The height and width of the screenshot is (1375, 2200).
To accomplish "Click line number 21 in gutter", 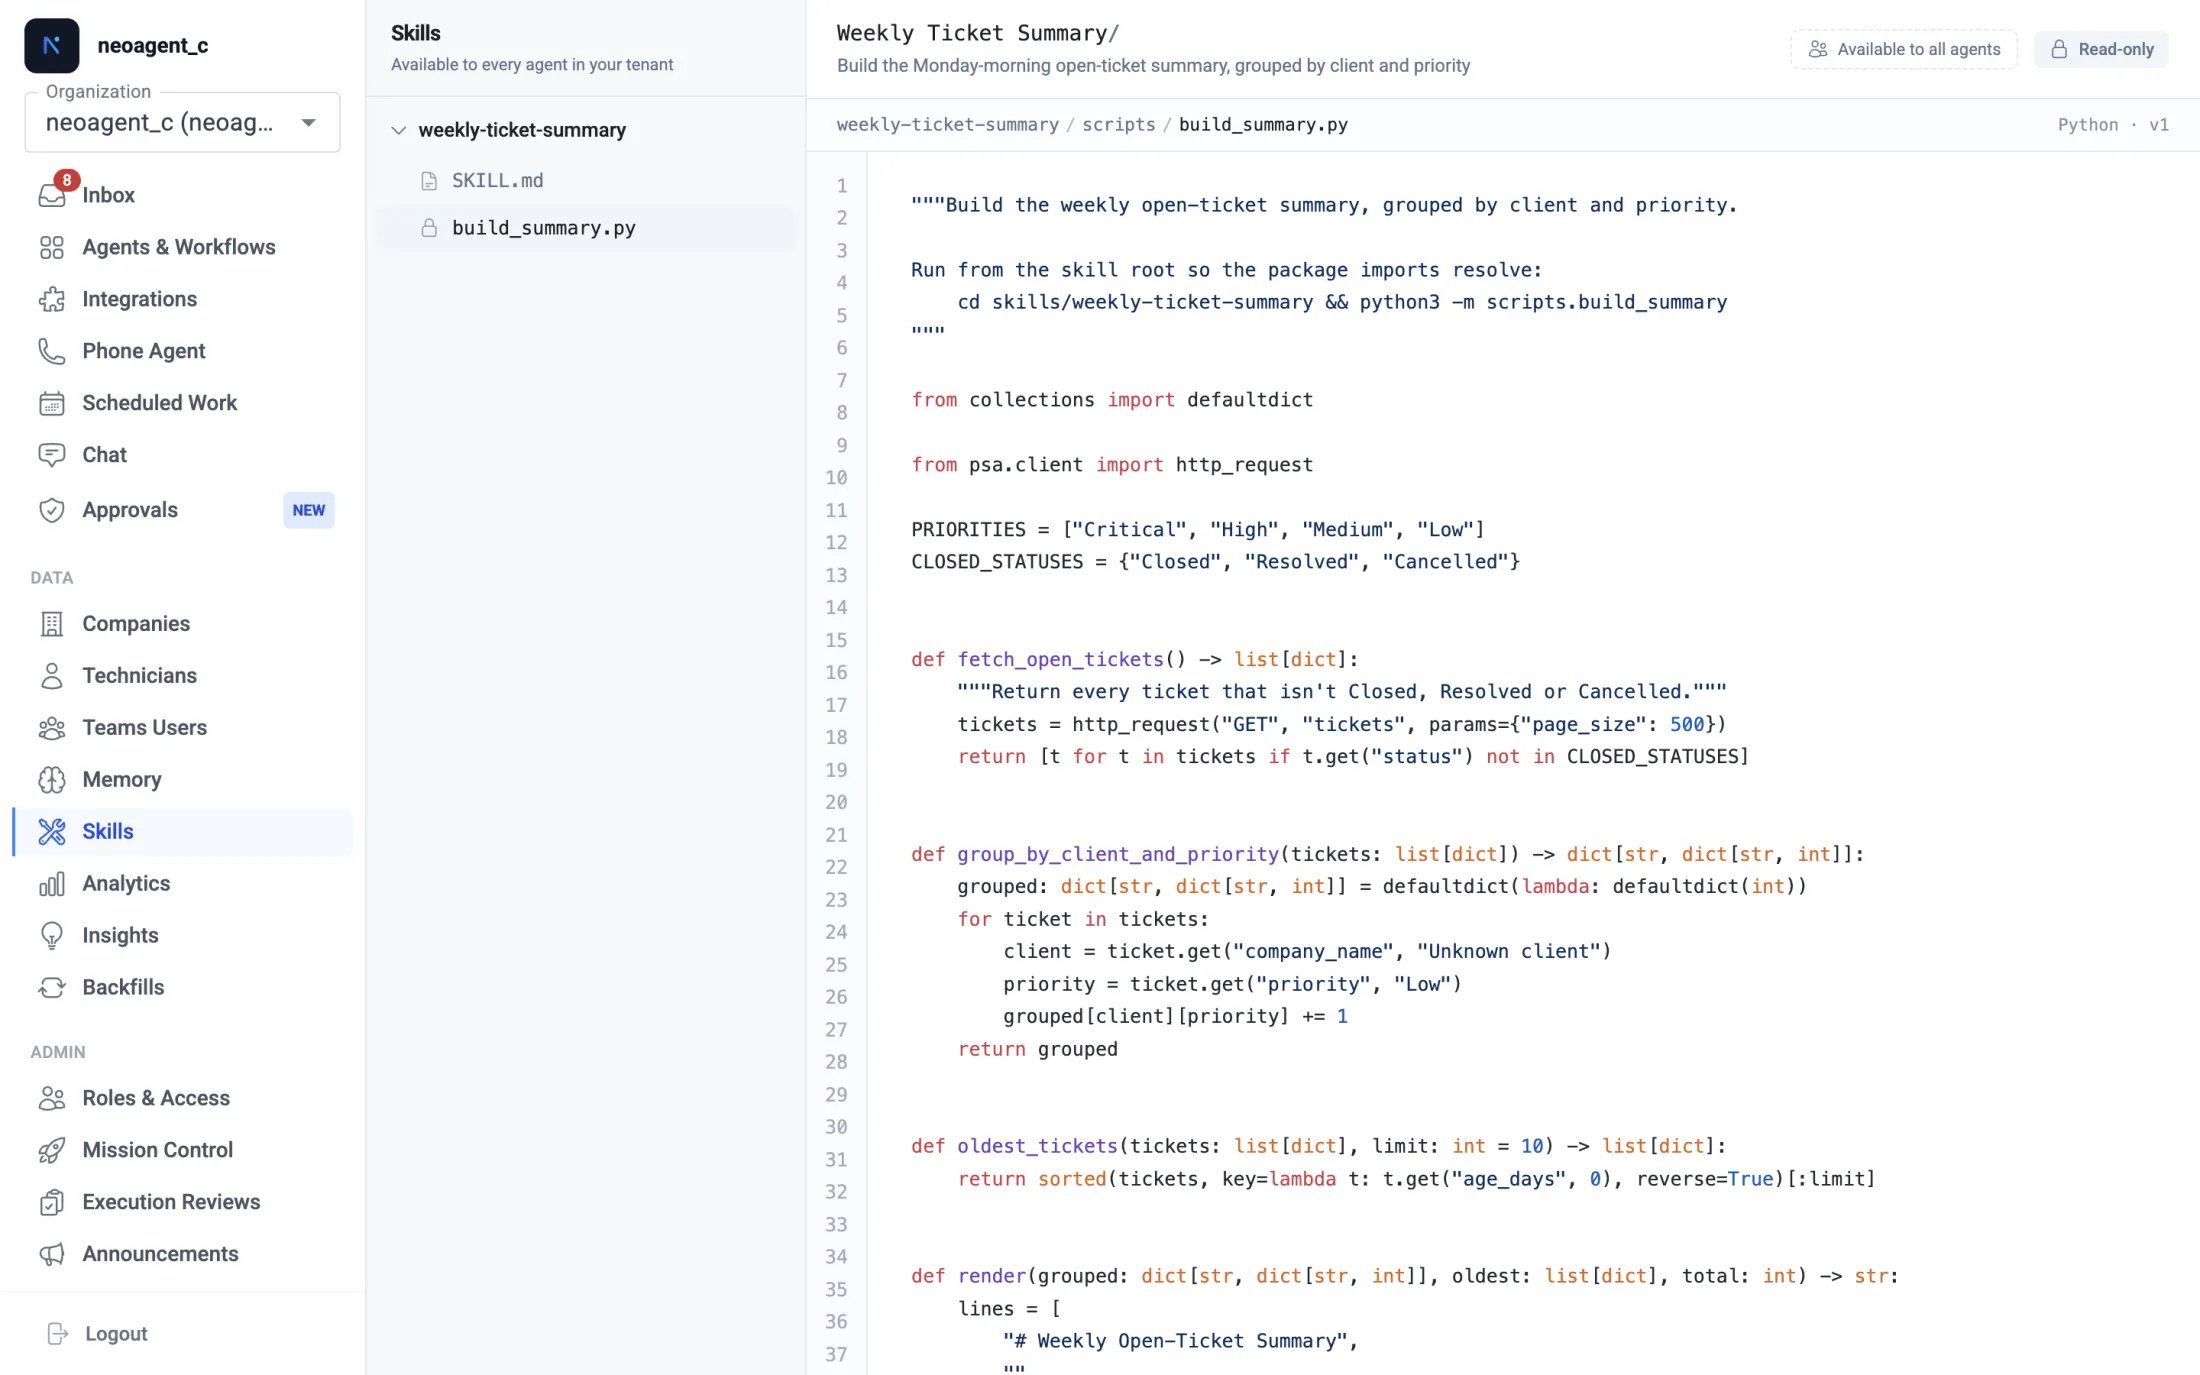I will pyautogui.click(x=836, y=835).
